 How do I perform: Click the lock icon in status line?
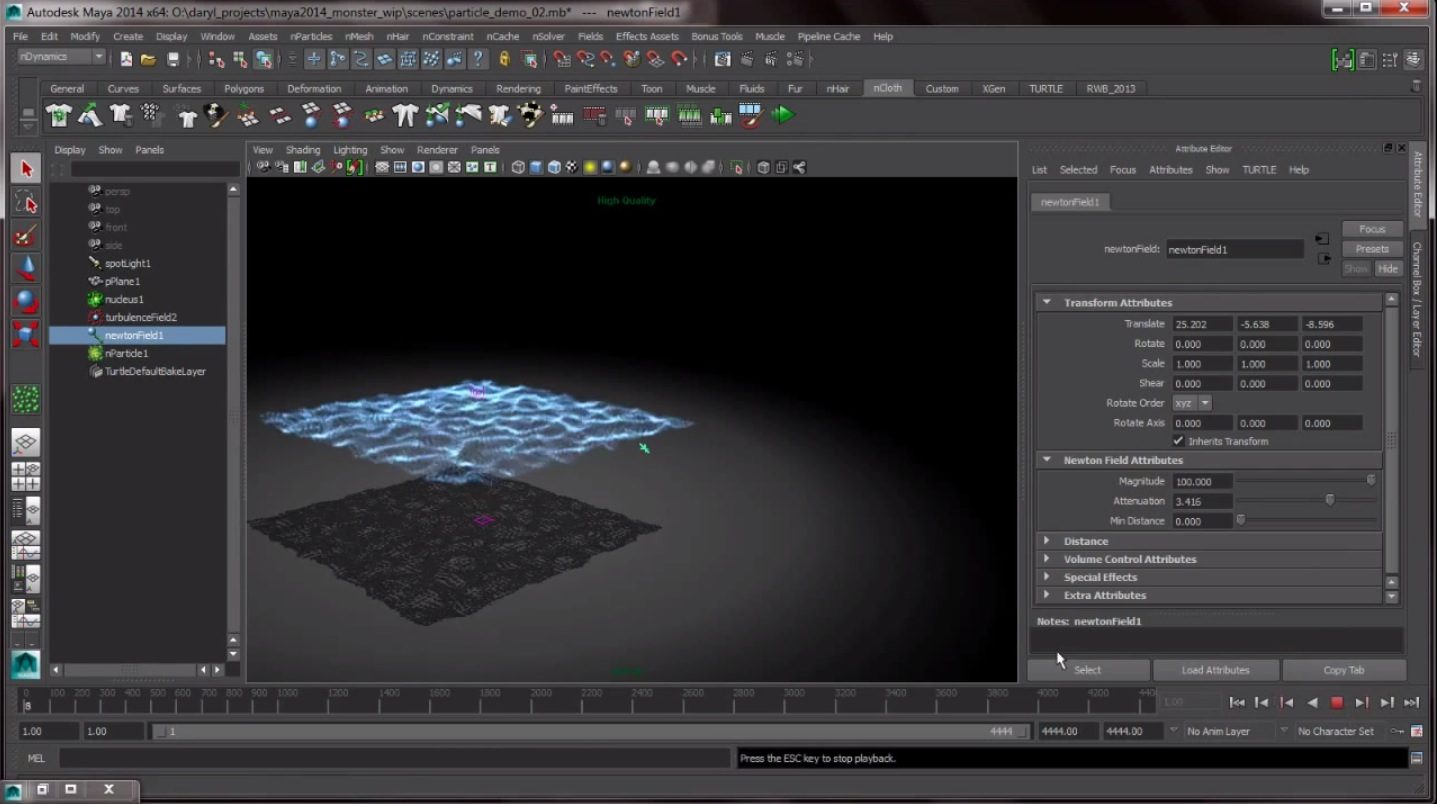[x=505, y=59]
